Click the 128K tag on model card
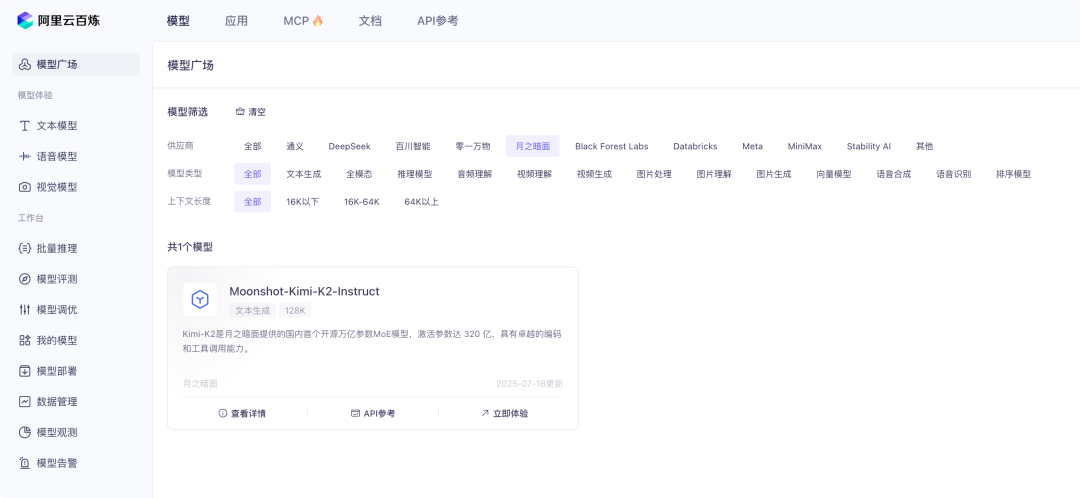Screen dimensions: 1080x498 295,311
